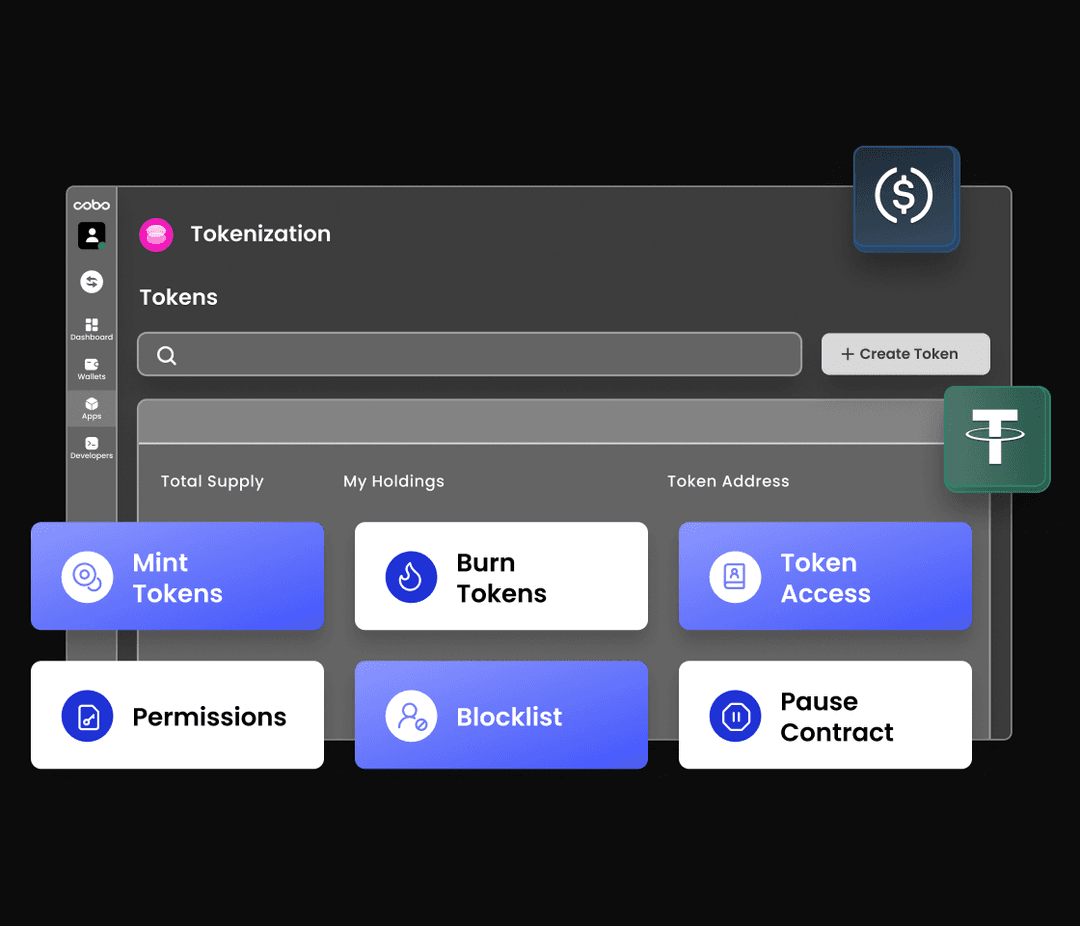Click the Total Supply column header
This screenshot has width=1080, height=926.
point(212,481)
